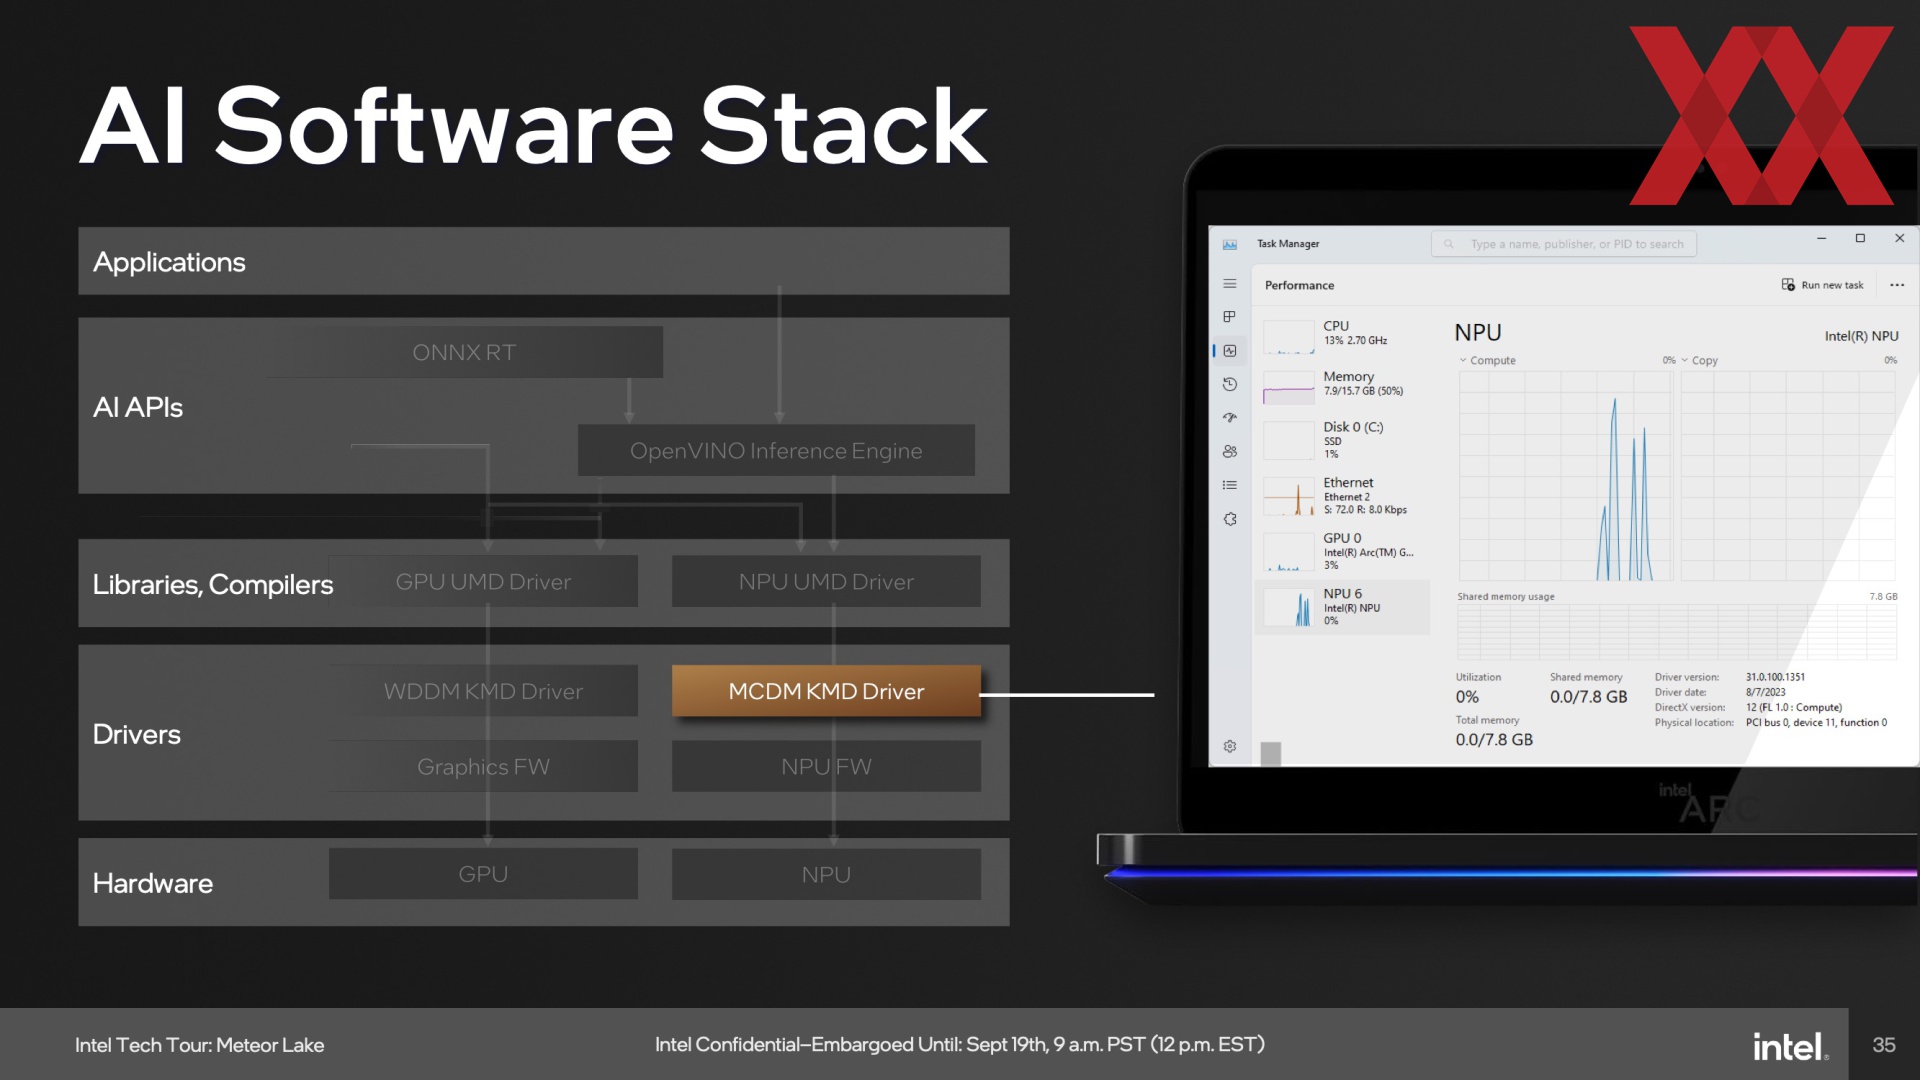The width and height of the screenshot is (1920, 1080).
Task: Click the Memory mini graph thumbnail
Action: (x=1289, y=387)
